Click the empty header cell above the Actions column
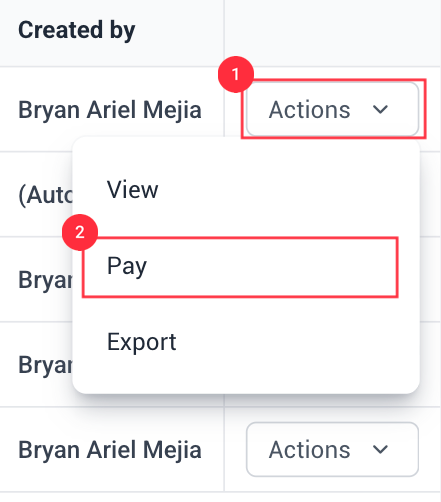Screen dimensions: 441x502 tap(332, 33)
